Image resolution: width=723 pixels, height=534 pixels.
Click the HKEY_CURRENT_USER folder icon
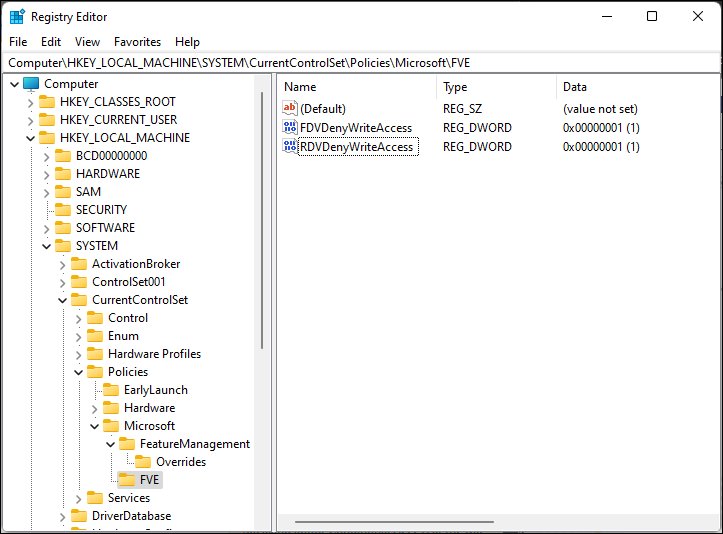pyautogui.click(x=47, y=119)
